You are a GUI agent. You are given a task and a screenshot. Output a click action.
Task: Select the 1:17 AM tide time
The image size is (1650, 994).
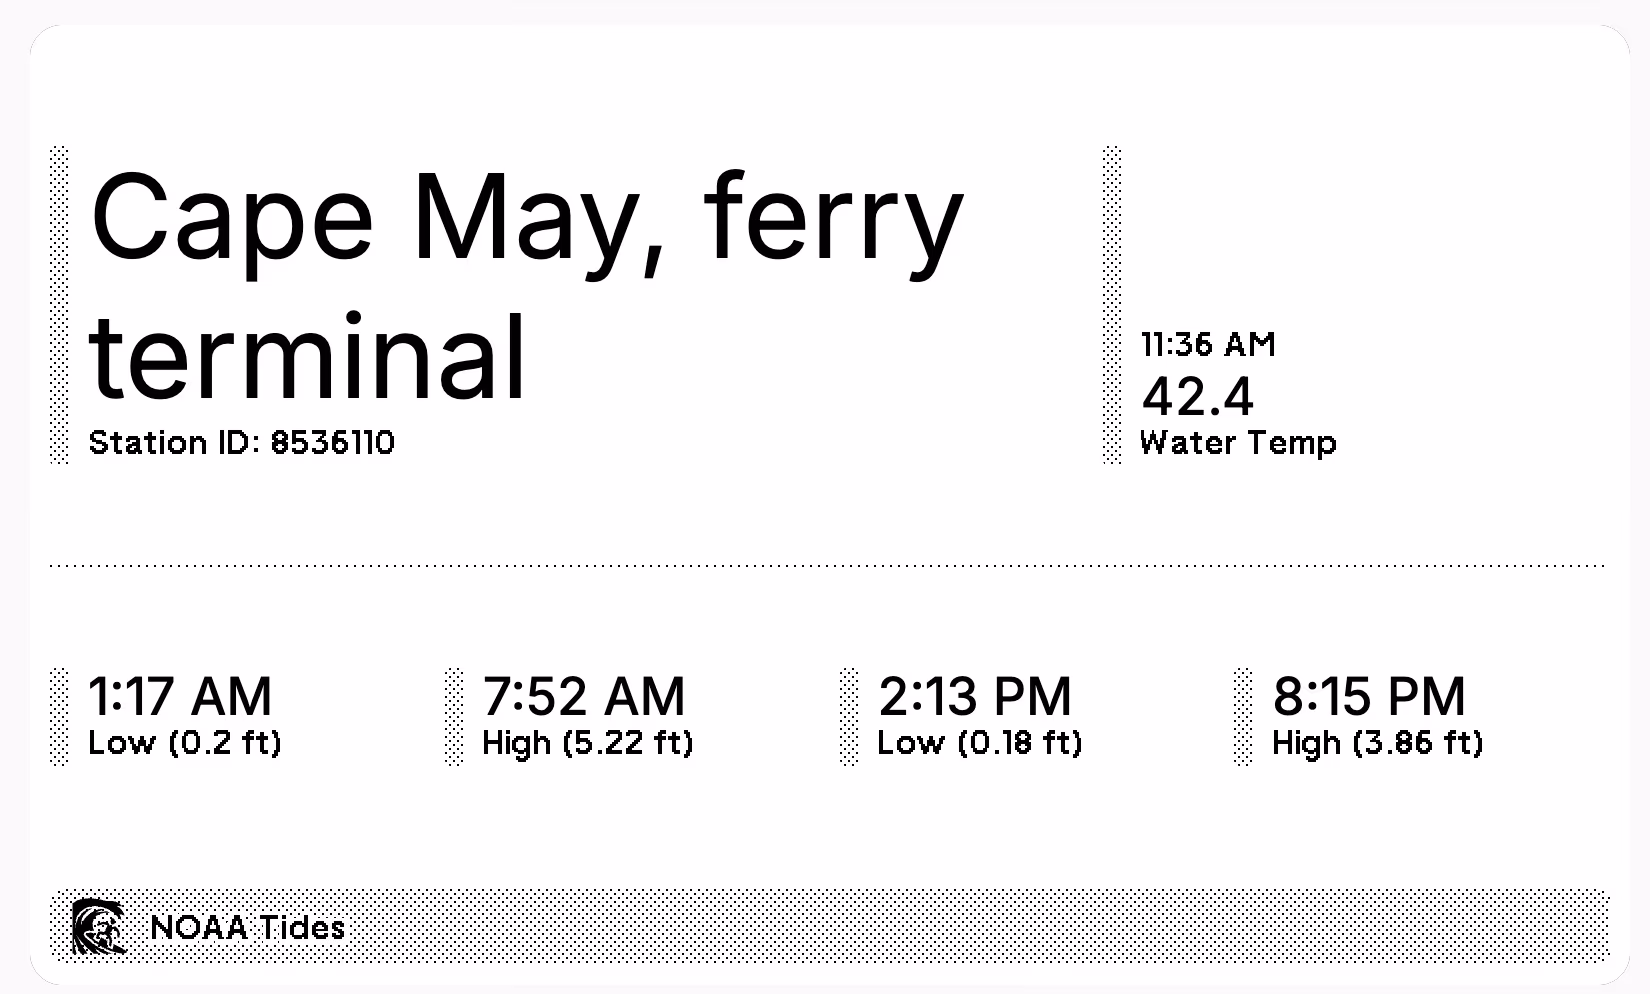(180, 696)
